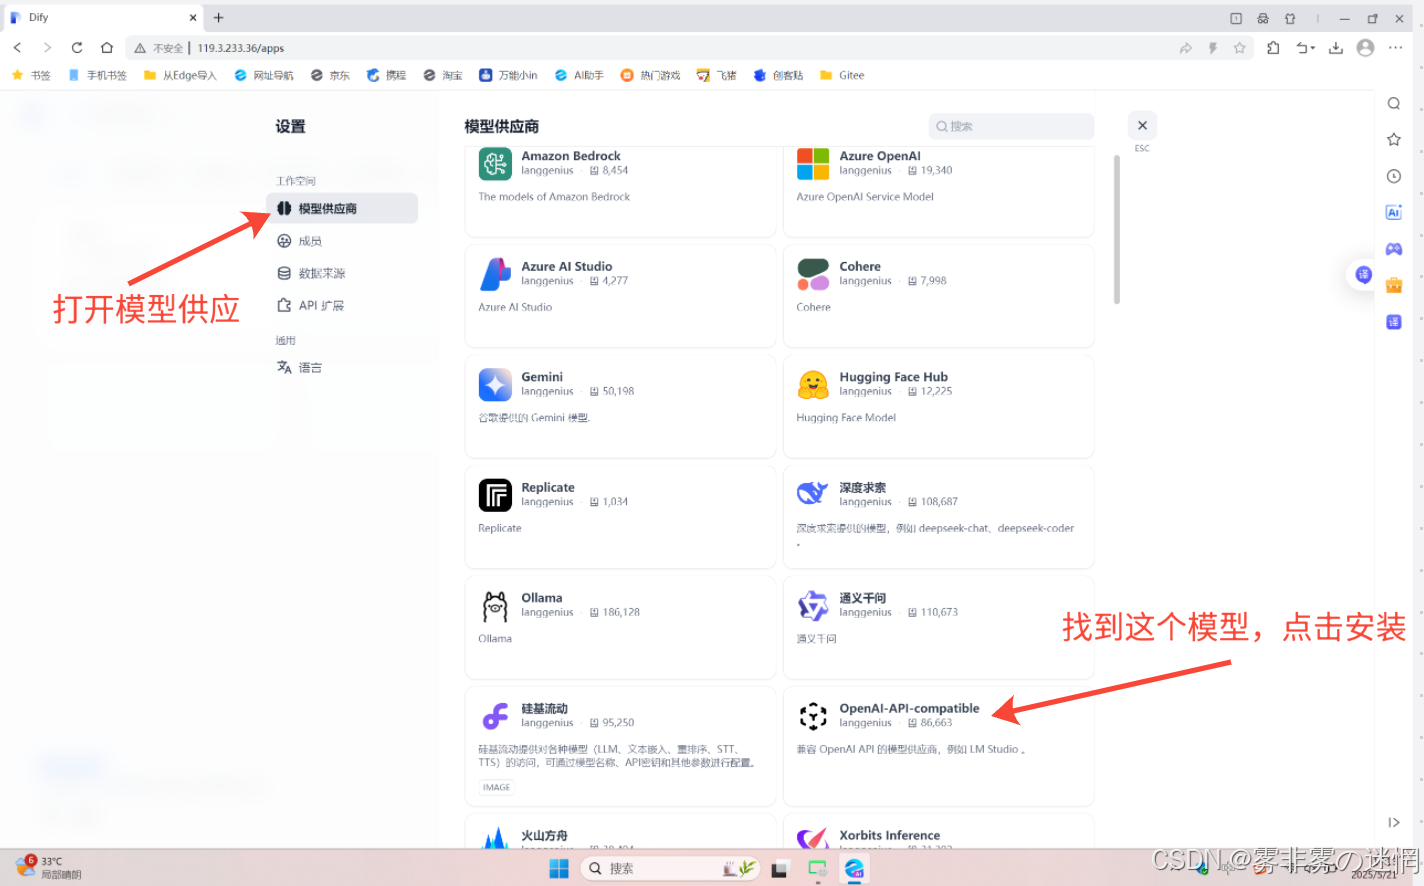Open the 成员 members section
The height and width of the screenshot is (886, 1424).
coord(299,241)
